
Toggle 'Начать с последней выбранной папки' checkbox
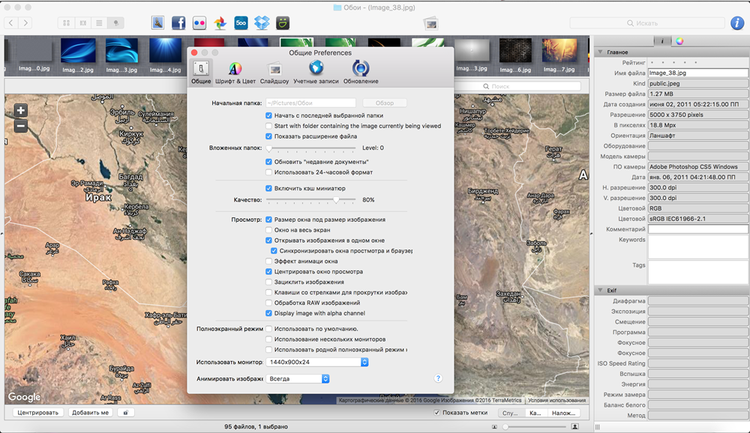click(269, 115)
